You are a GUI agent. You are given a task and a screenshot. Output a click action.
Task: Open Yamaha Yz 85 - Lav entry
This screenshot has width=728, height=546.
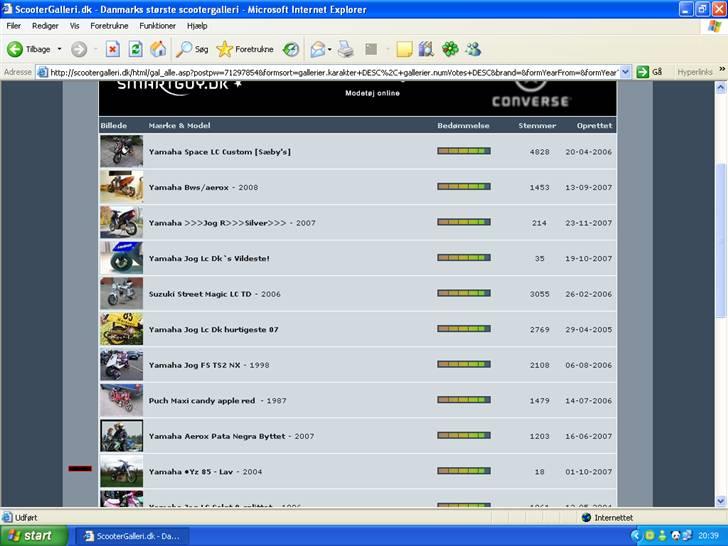pos(205,472)
